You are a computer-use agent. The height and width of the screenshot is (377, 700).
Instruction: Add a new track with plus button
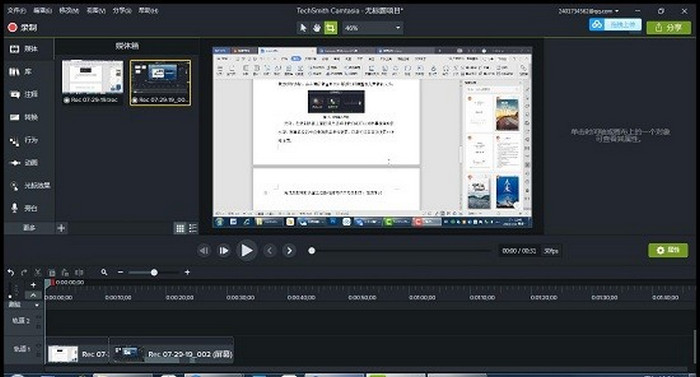coord(33,285)
